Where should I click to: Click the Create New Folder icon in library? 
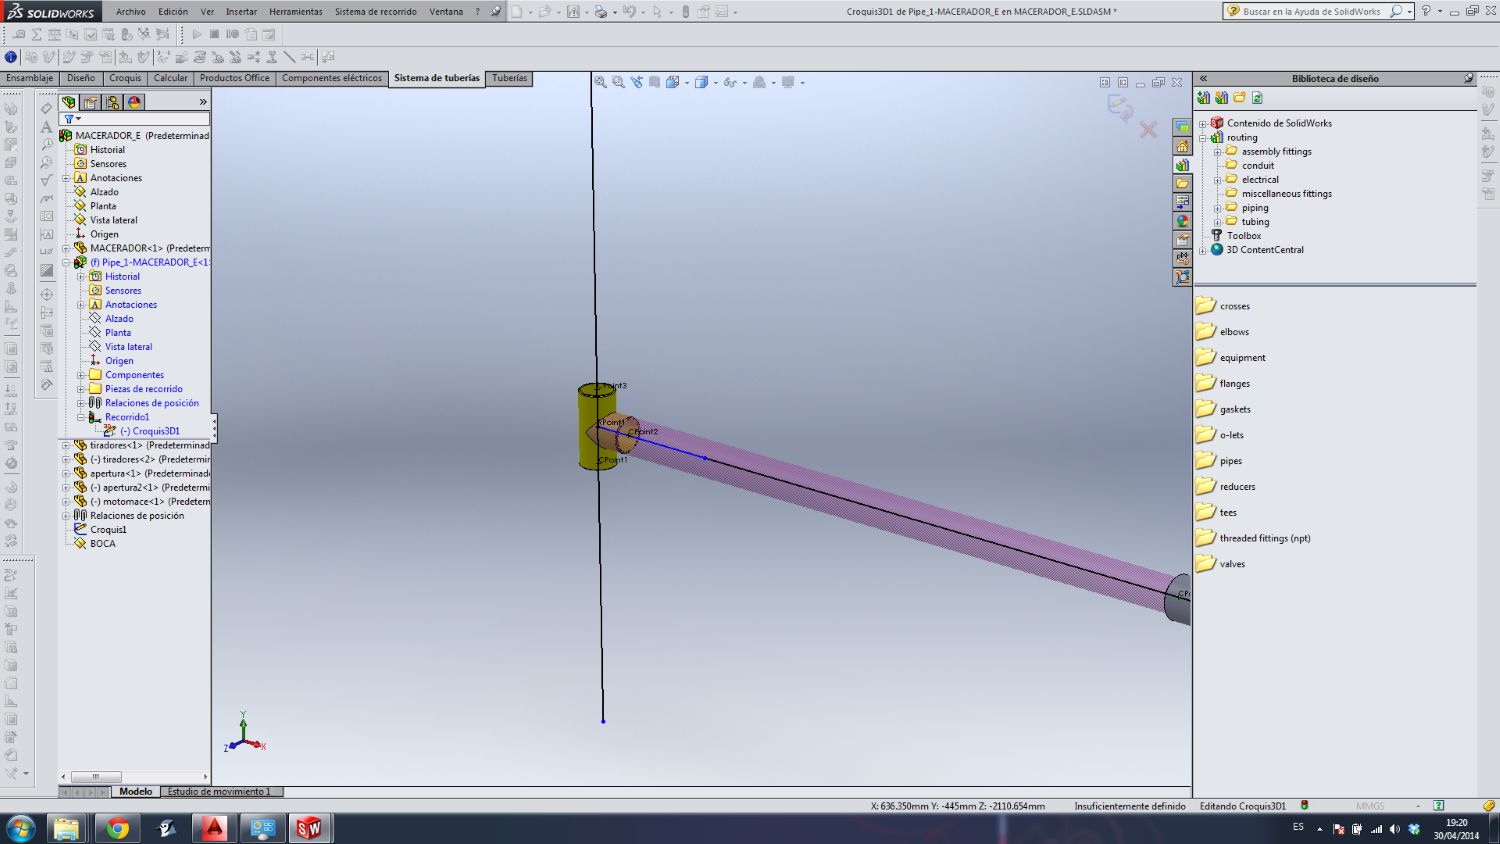1239,98
